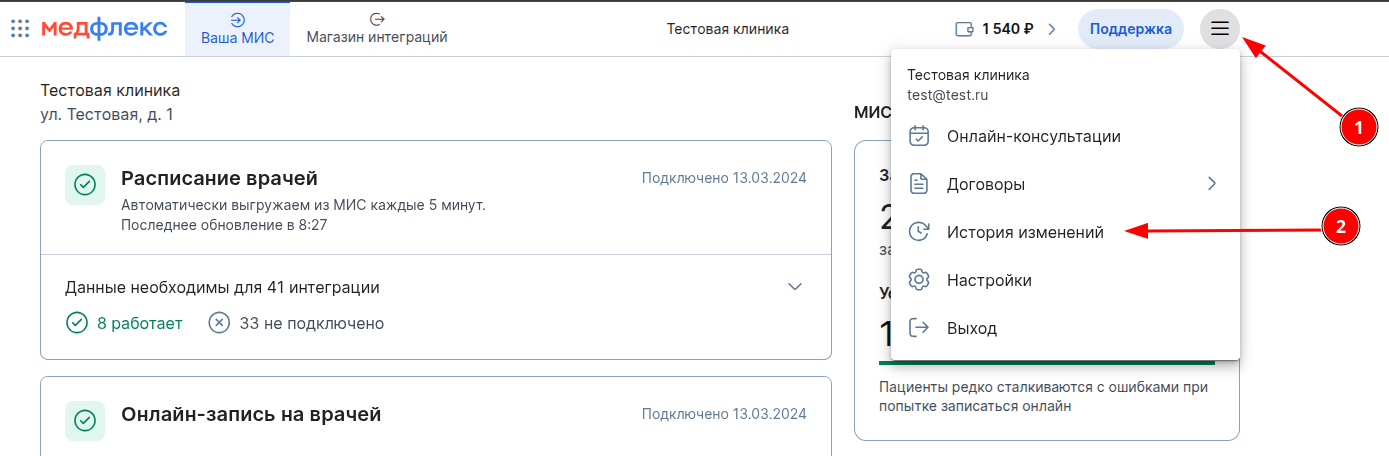Click the Выход logout icon
Image resolution: width=1389 pixels, height=456 pixels.
[x=919, y=328]
